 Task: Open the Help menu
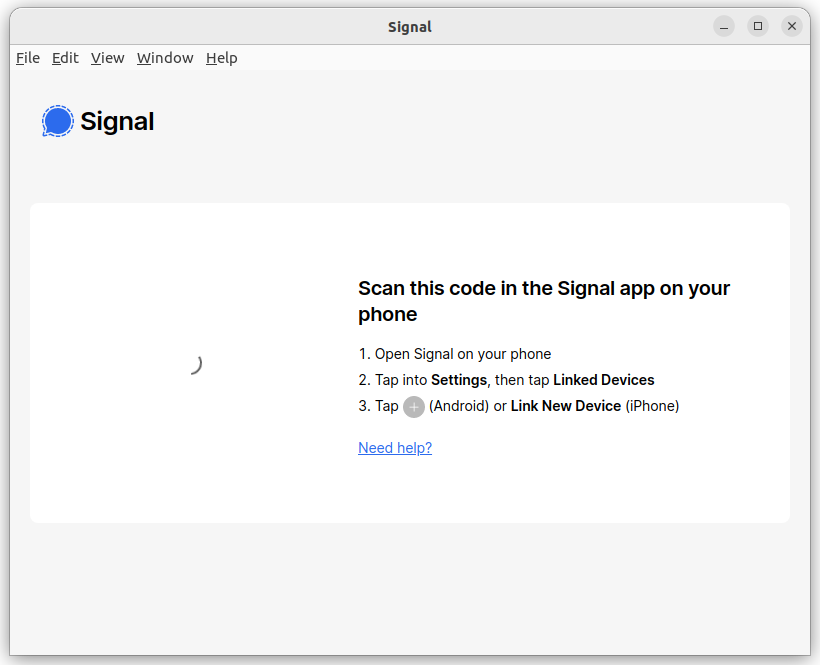221,58
